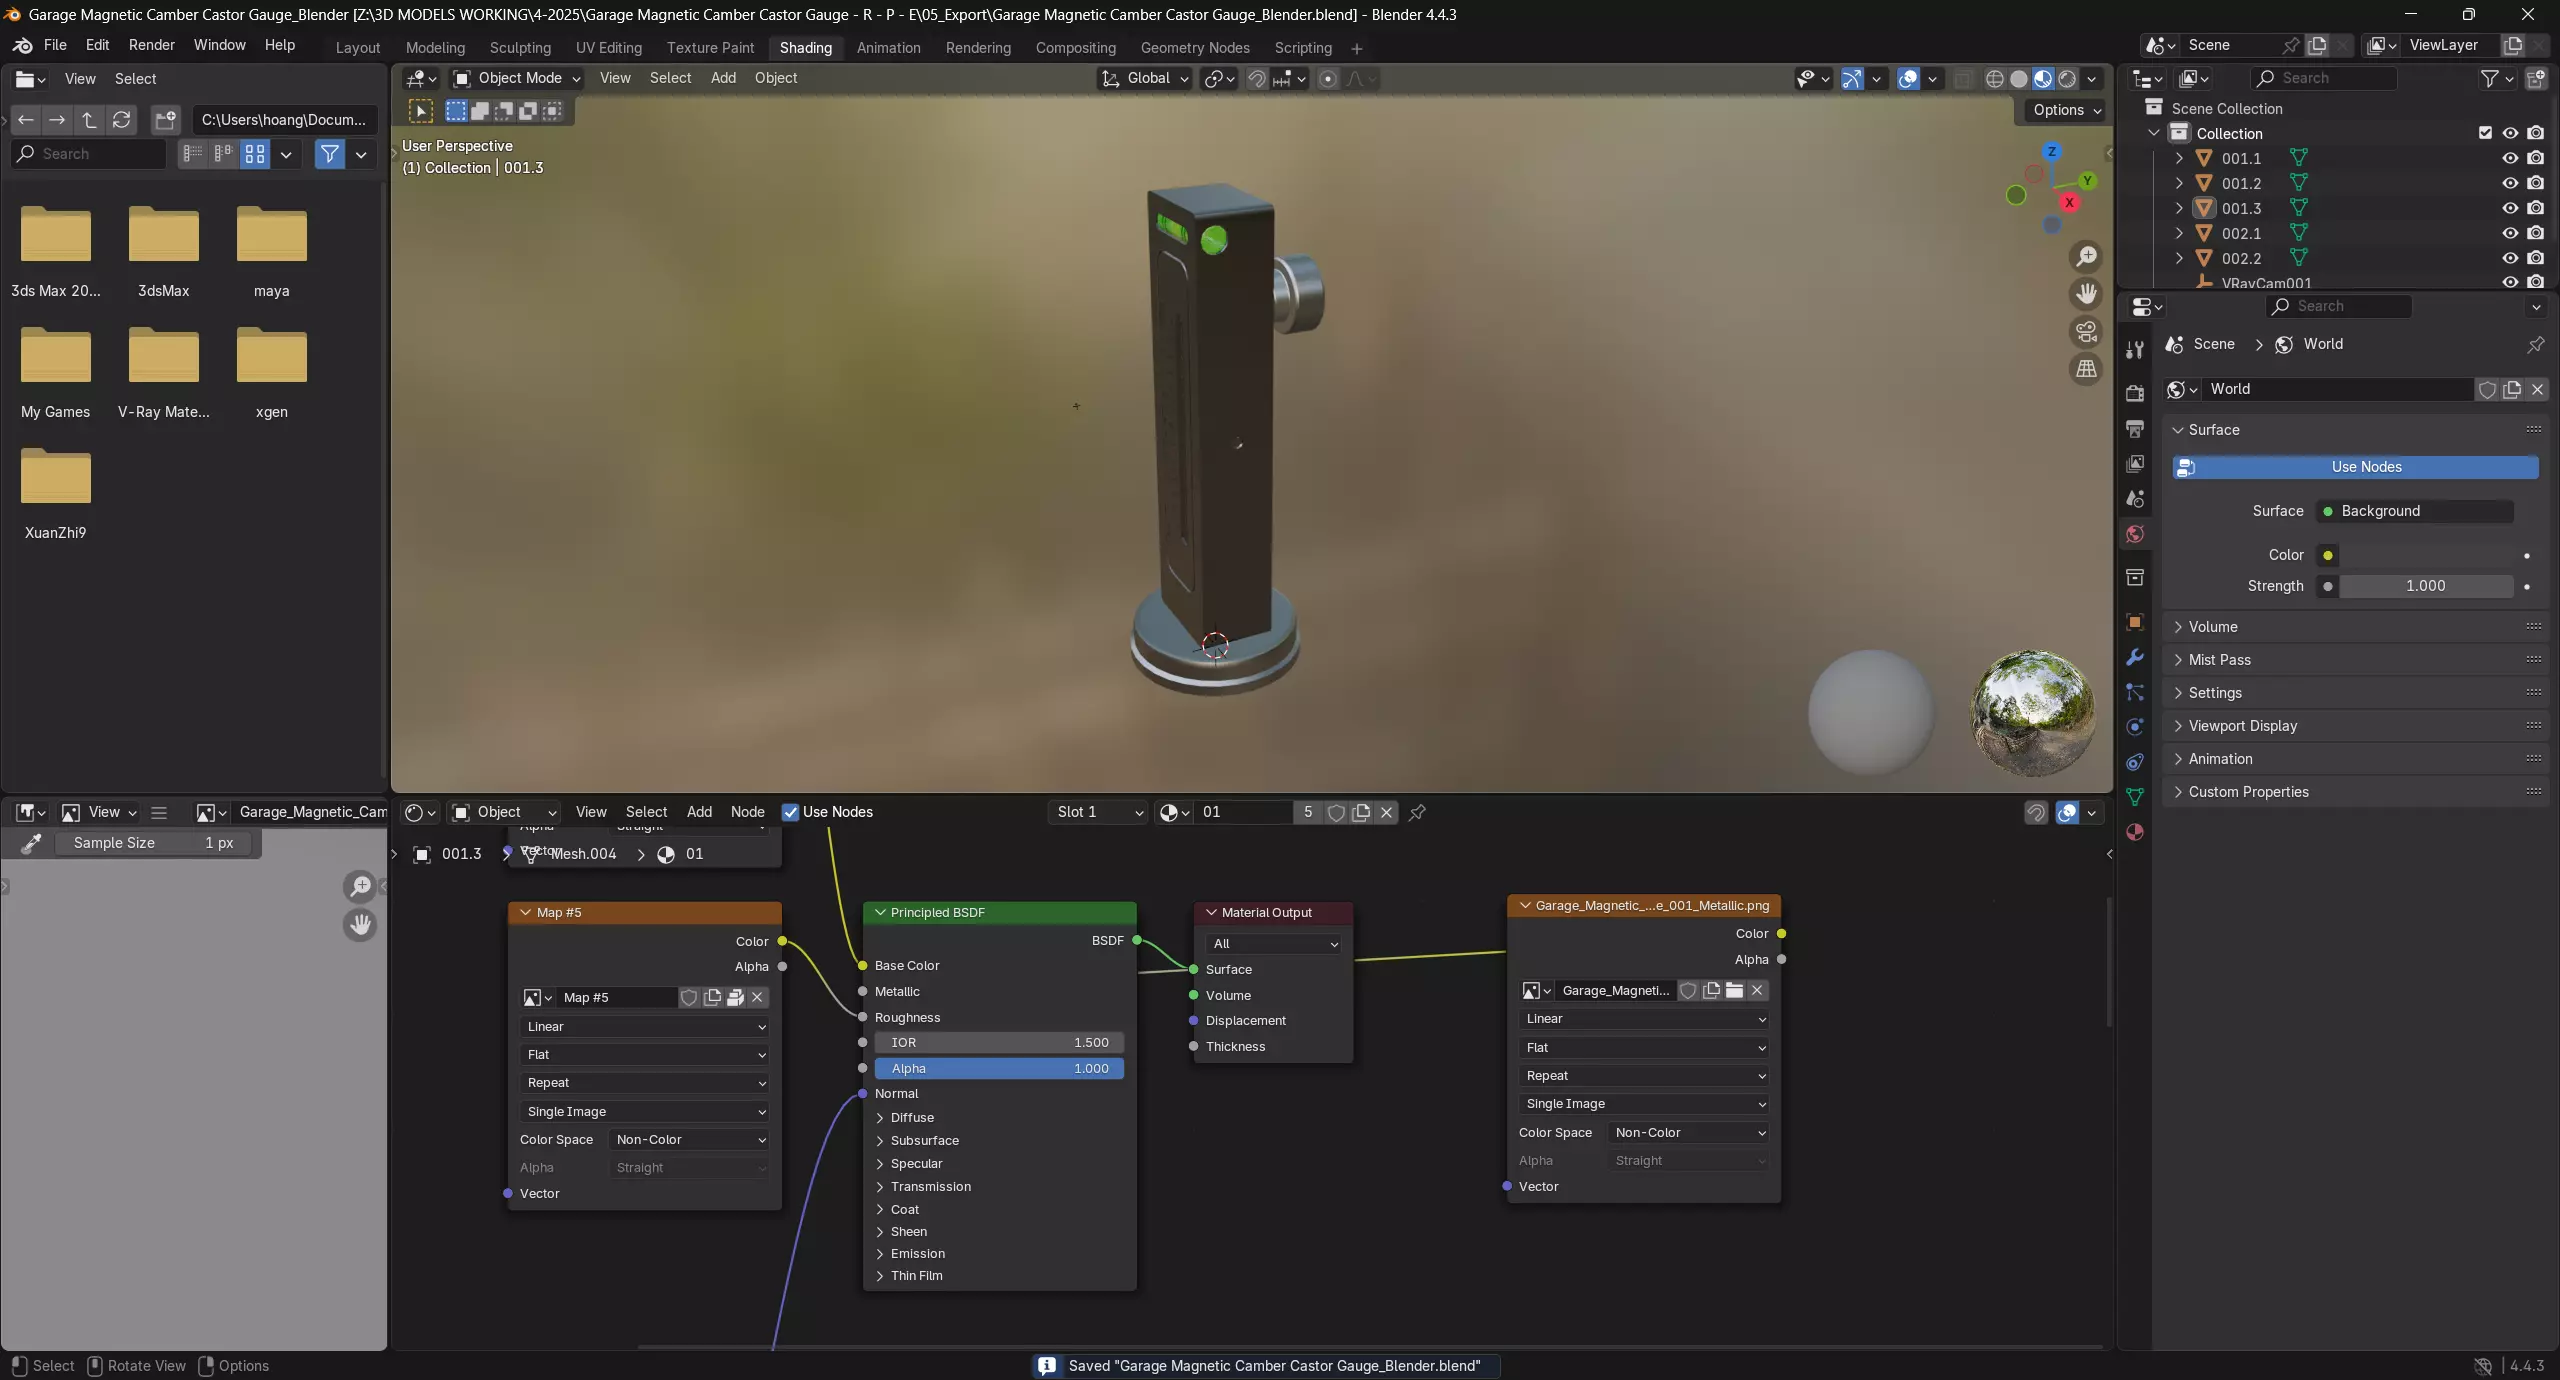Switch to orthographic grid view icon
The height and width of the screenshot is (1380, 2560).
pyautogui.click(x=2086, y=369)
